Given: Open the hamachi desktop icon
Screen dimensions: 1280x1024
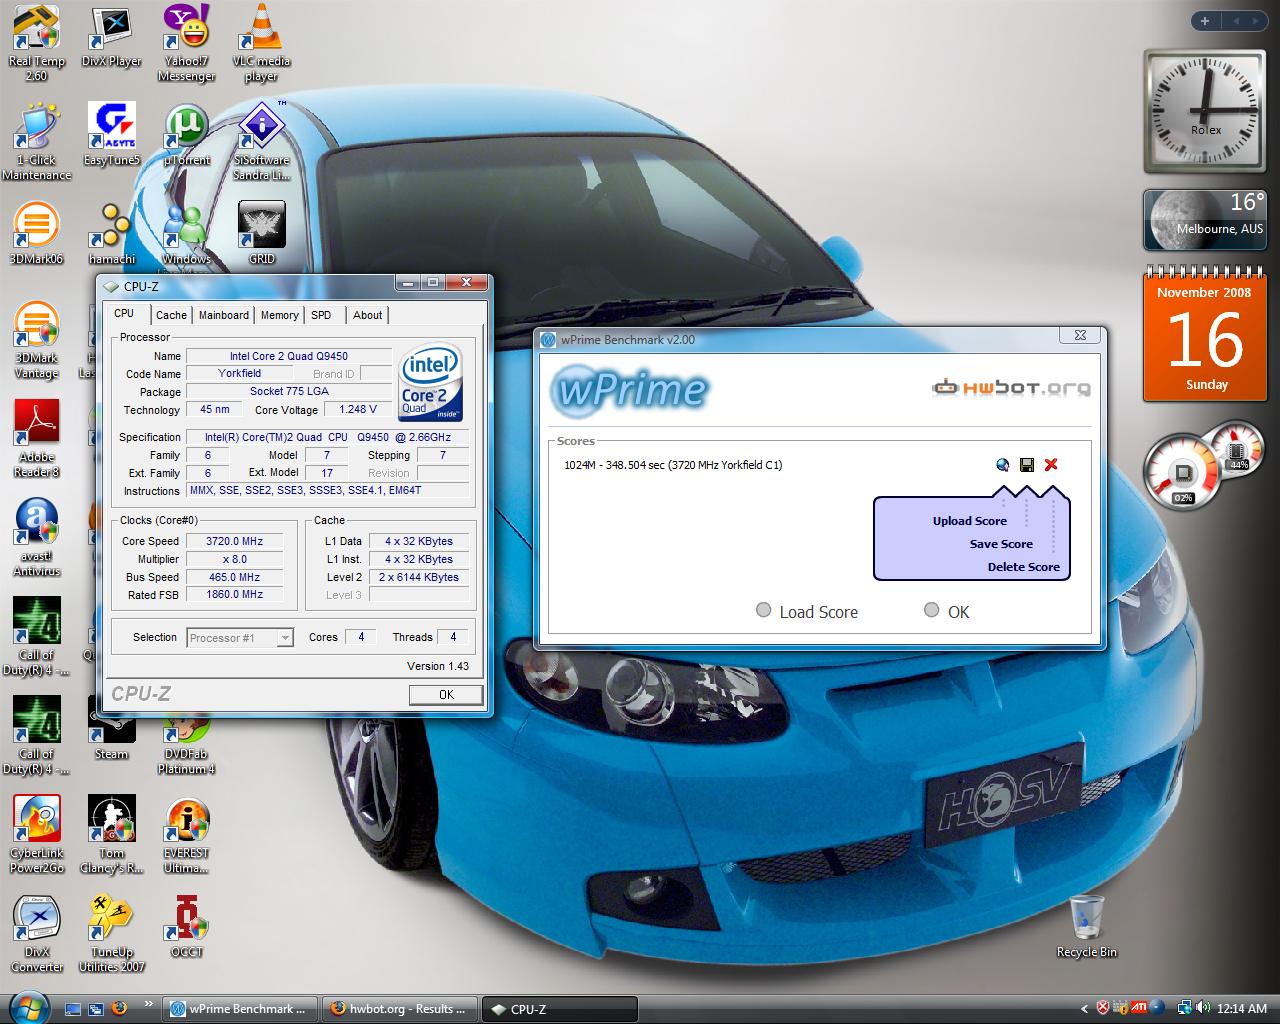Looking at the screenshot, I should (111, 234).
